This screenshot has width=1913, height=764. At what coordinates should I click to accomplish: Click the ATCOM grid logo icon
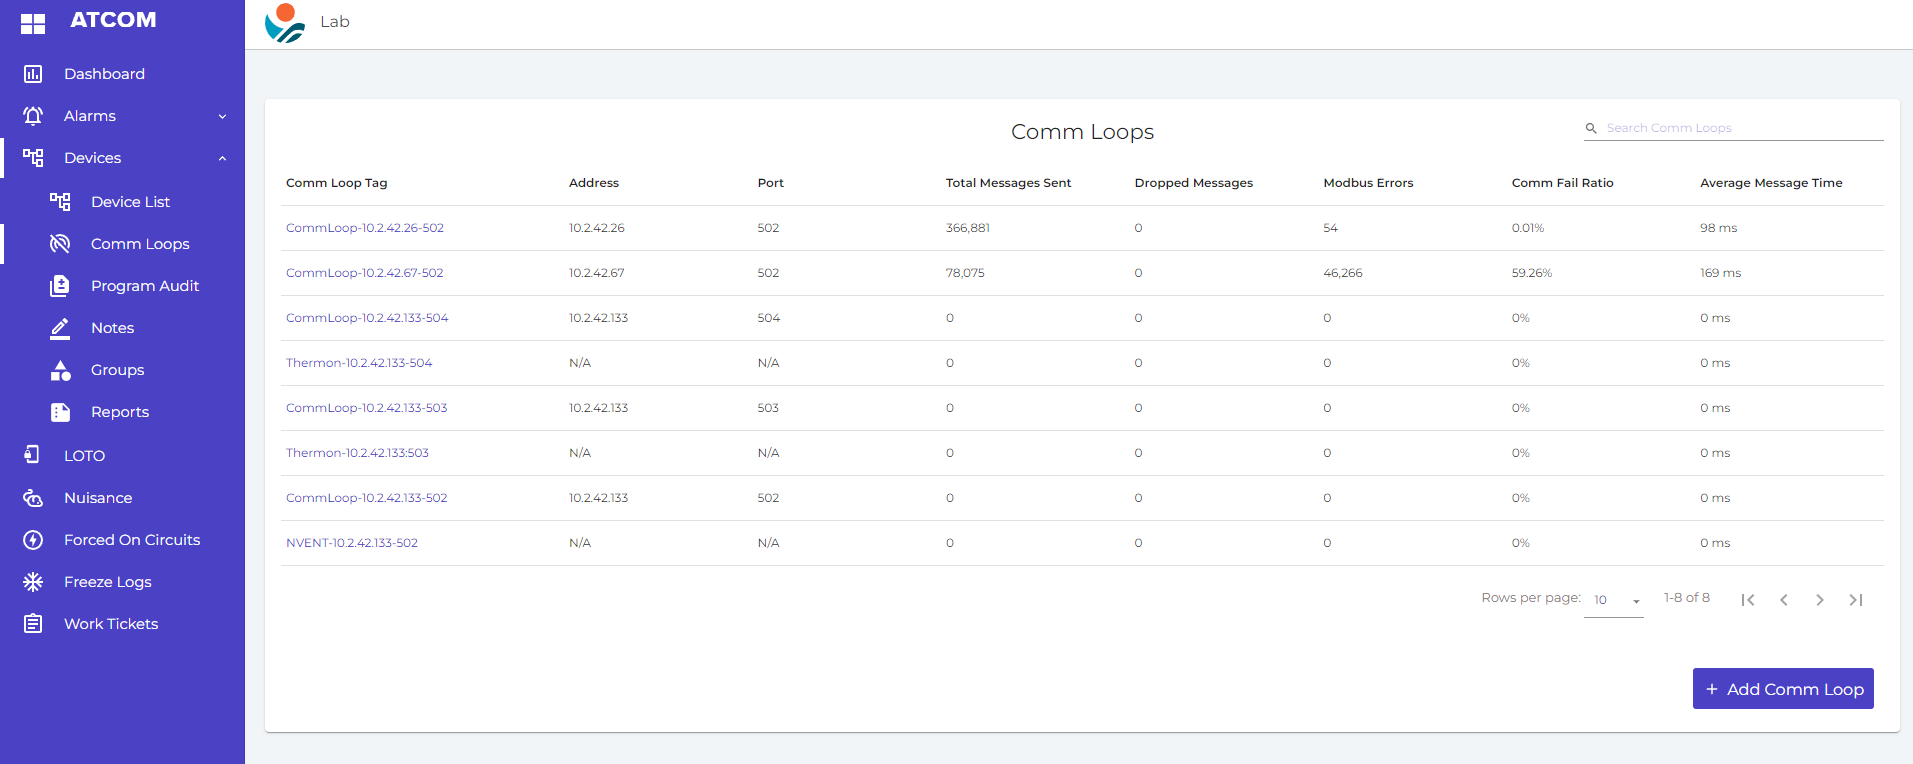click(x=33, y=23)
